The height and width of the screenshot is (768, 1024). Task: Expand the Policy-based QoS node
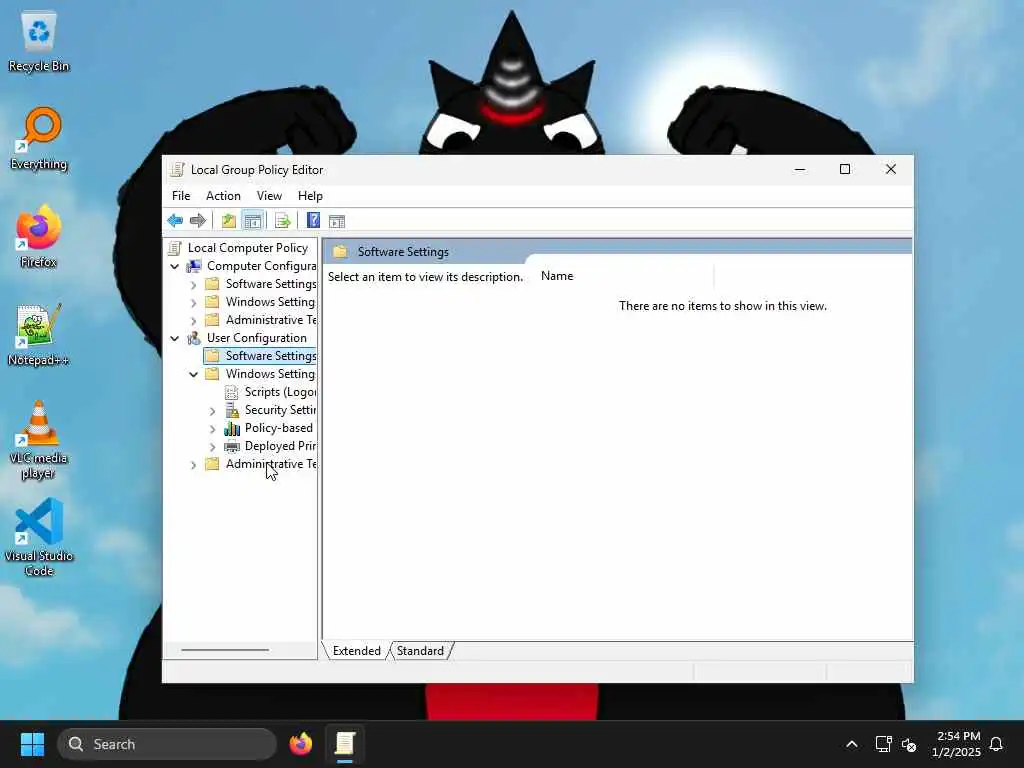[x=212, y=429]
